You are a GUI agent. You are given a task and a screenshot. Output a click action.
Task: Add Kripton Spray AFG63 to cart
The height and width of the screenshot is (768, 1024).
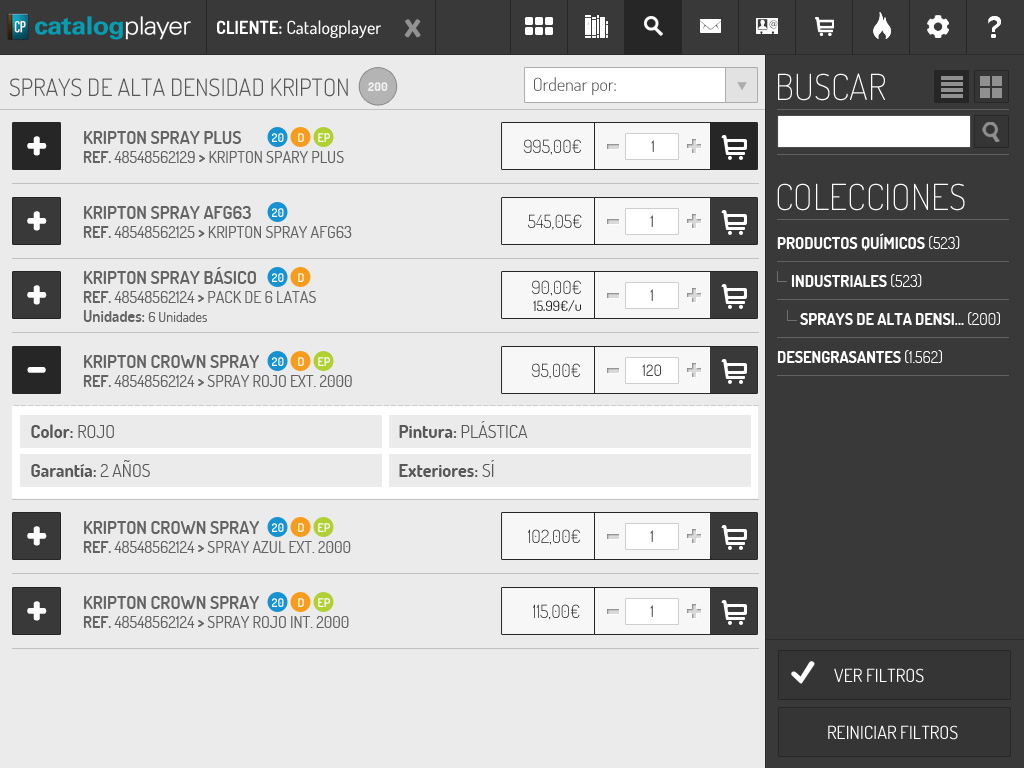tap(734, 221)
